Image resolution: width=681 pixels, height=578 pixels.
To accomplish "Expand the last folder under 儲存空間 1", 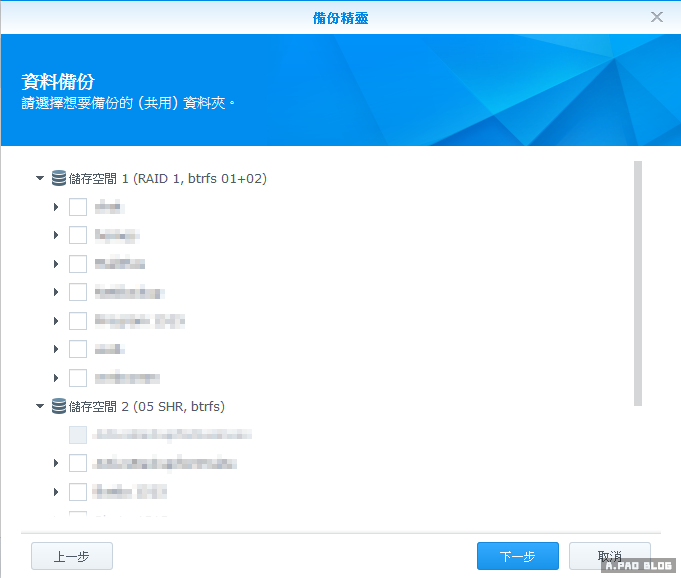I will point(57,378).
